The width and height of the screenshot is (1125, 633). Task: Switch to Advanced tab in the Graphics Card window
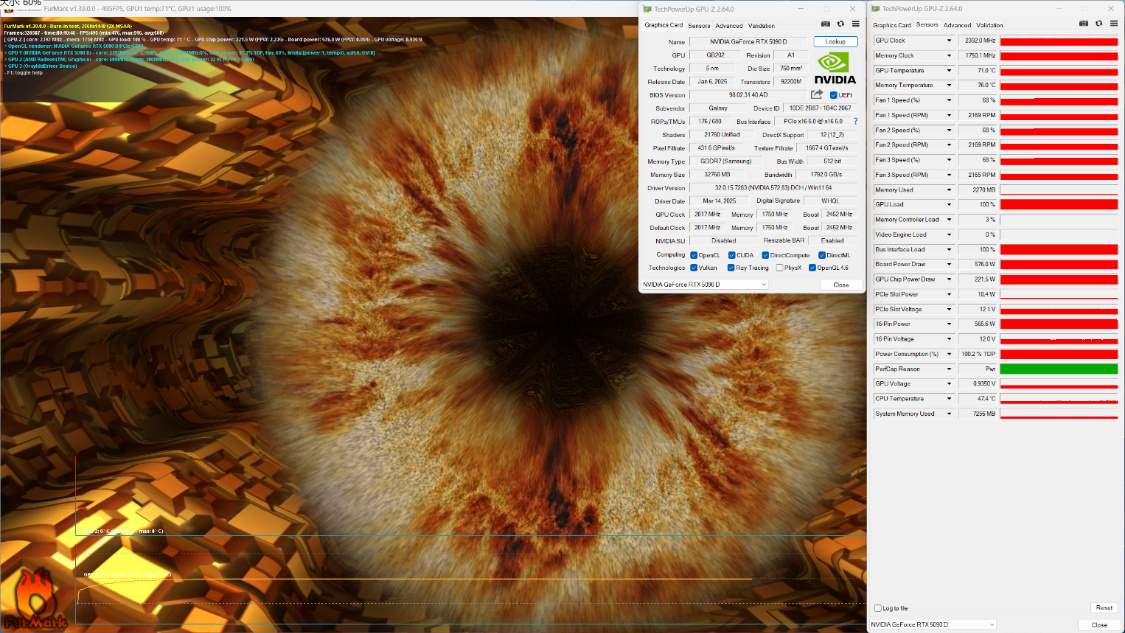pos(729,26)
